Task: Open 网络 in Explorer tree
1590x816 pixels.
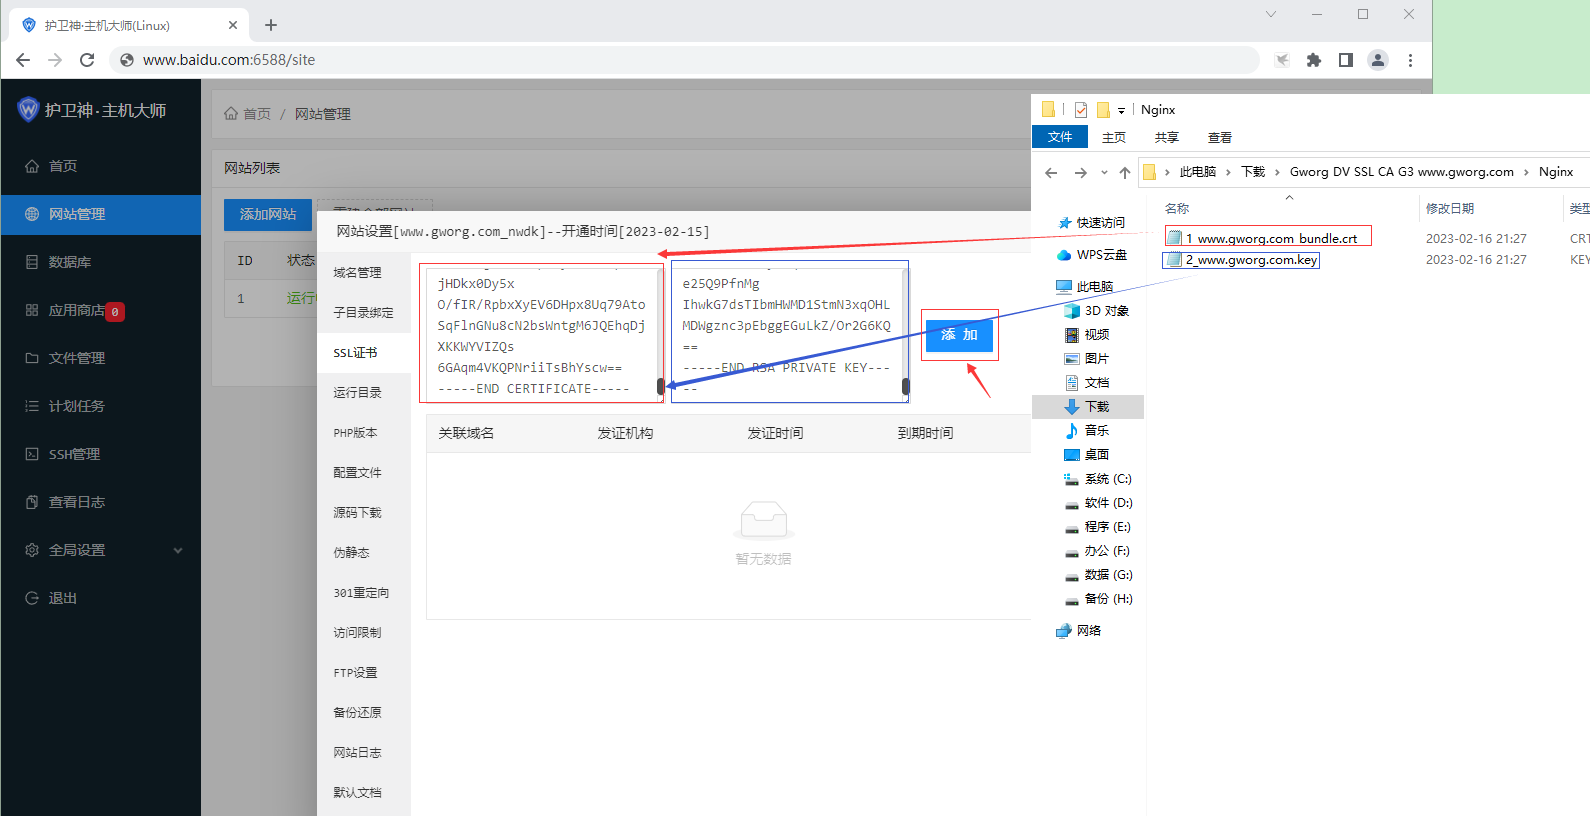Action: coord(1079,630)
